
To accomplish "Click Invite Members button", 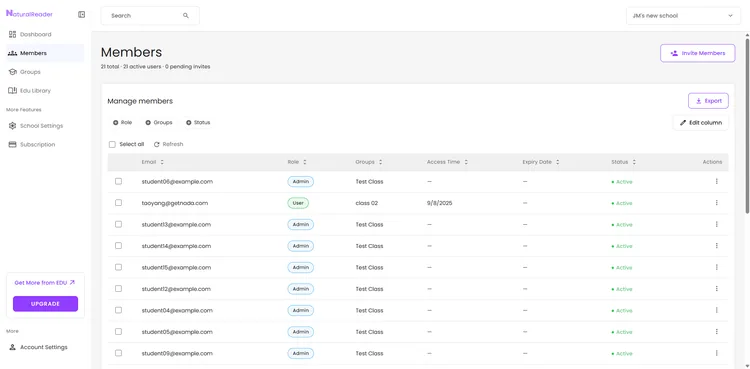I will 697,53.
